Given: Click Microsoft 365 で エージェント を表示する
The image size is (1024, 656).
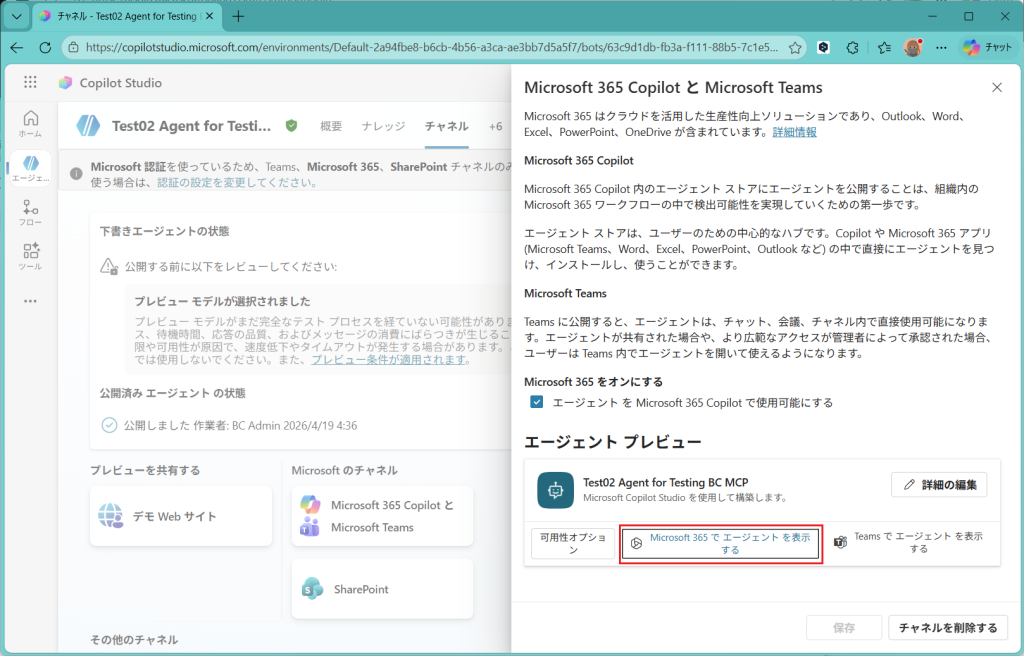Looking at the screenshot, I should pyautogui.click(x=721, y=543).
